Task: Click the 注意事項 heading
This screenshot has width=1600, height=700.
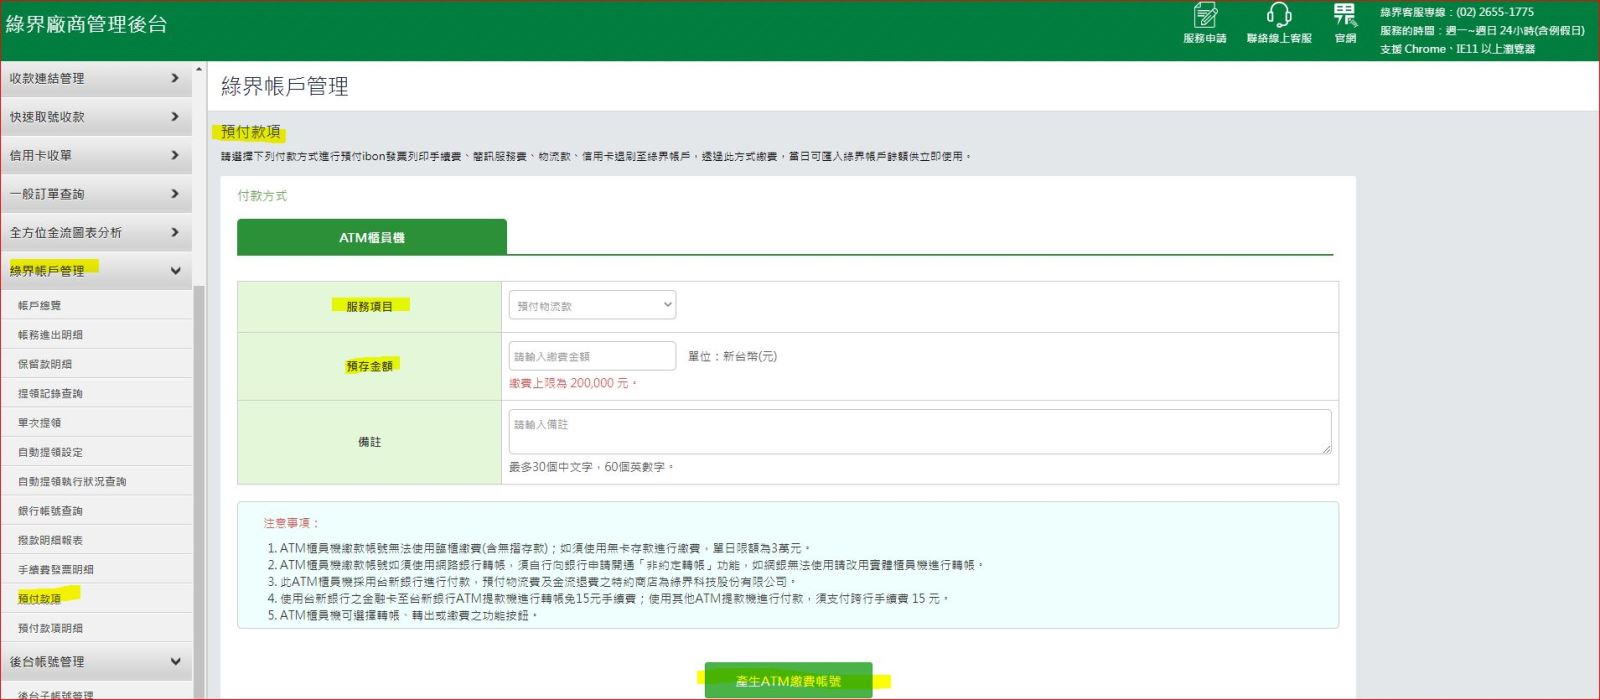Action: coord(291,523)
